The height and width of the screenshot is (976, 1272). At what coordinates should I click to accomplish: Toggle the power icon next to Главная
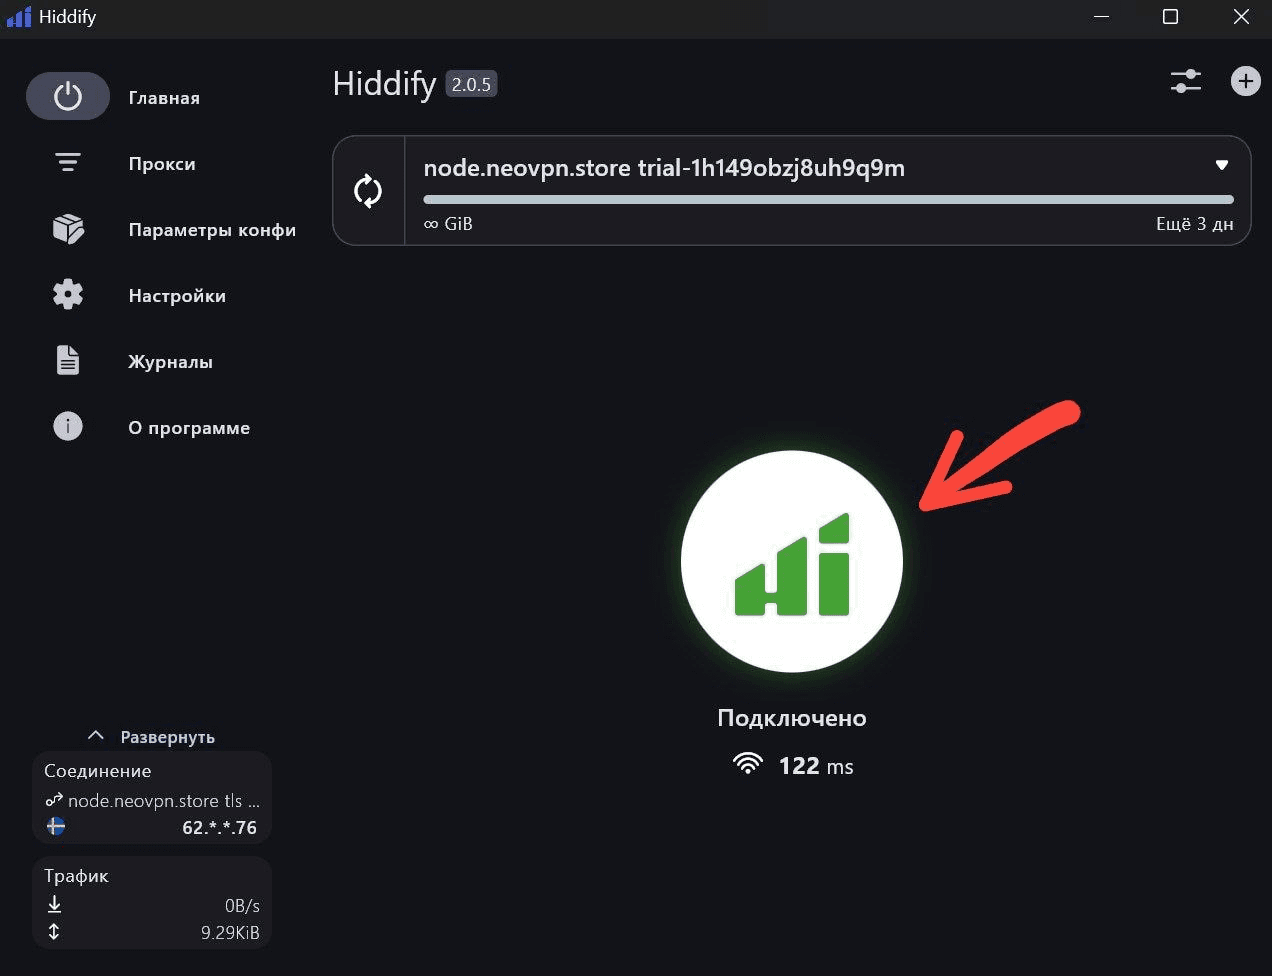coord(67,96)
